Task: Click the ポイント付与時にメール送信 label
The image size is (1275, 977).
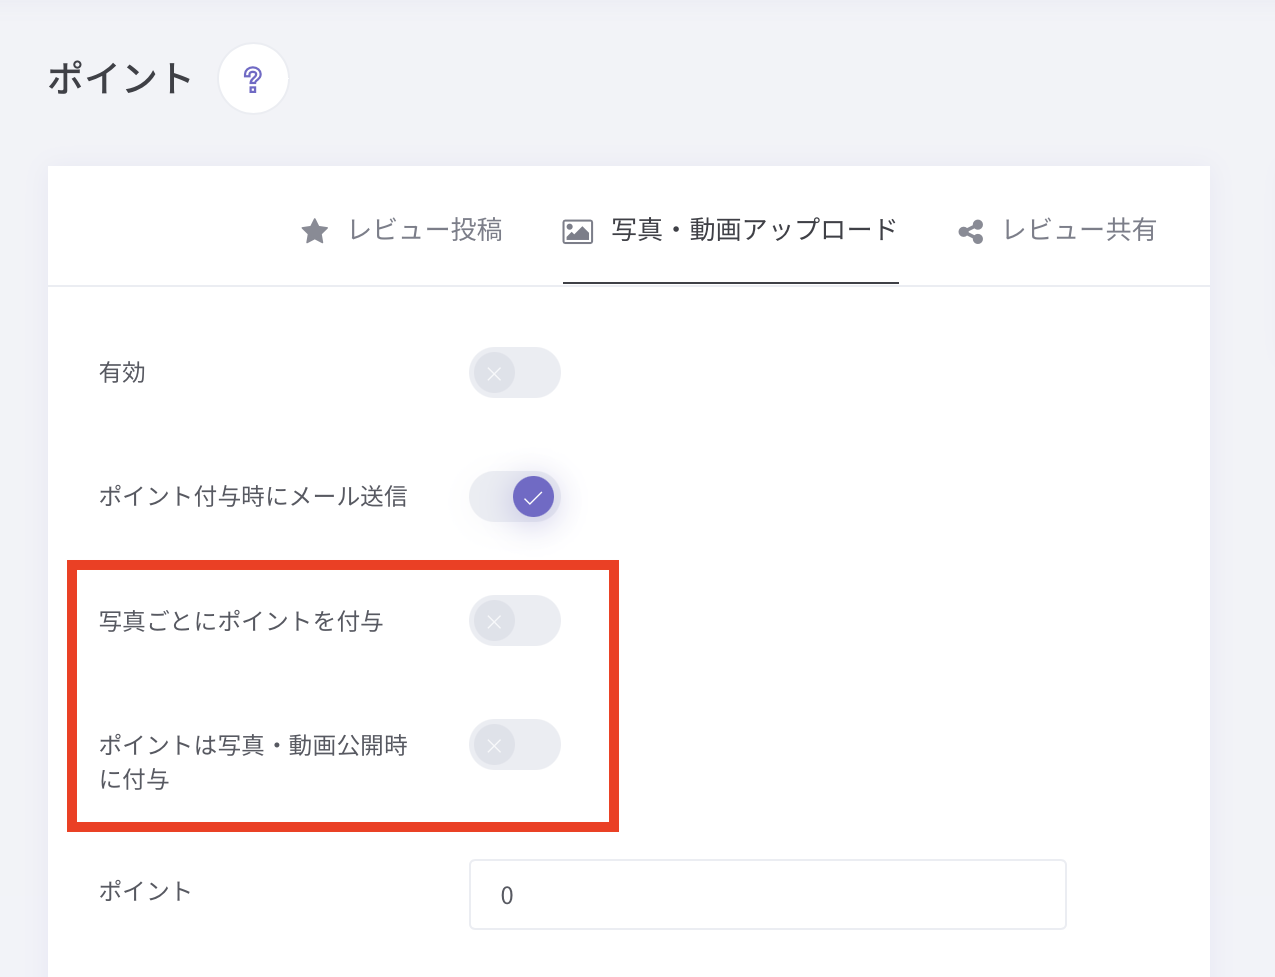Action: [252, 497]
